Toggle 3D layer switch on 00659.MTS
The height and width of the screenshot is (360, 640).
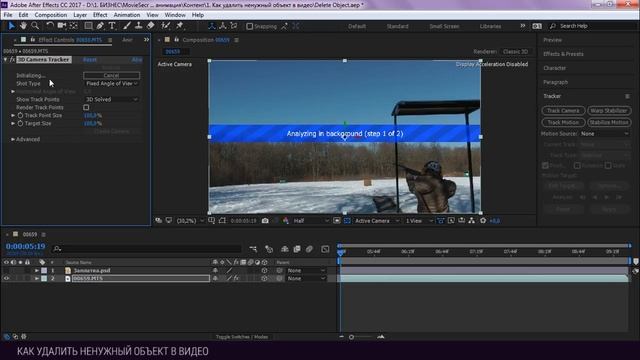point(264,278)
